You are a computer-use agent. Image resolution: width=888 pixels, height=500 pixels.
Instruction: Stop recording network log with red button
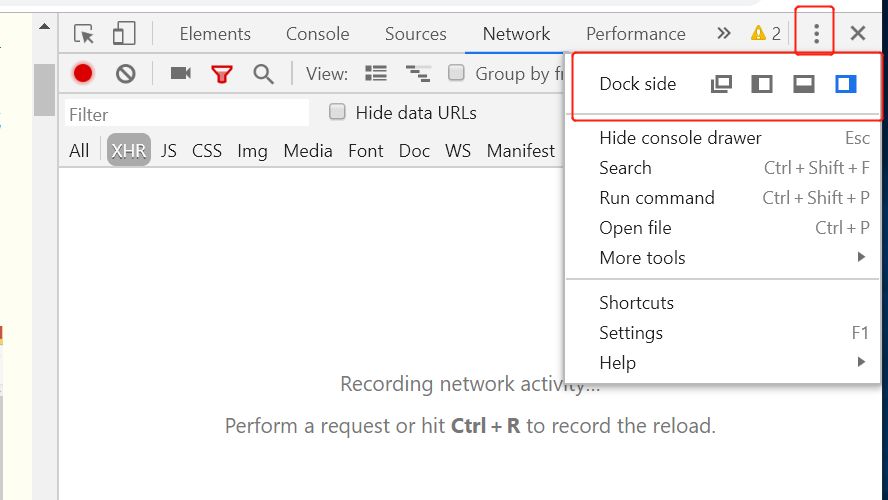click(83, 73)
